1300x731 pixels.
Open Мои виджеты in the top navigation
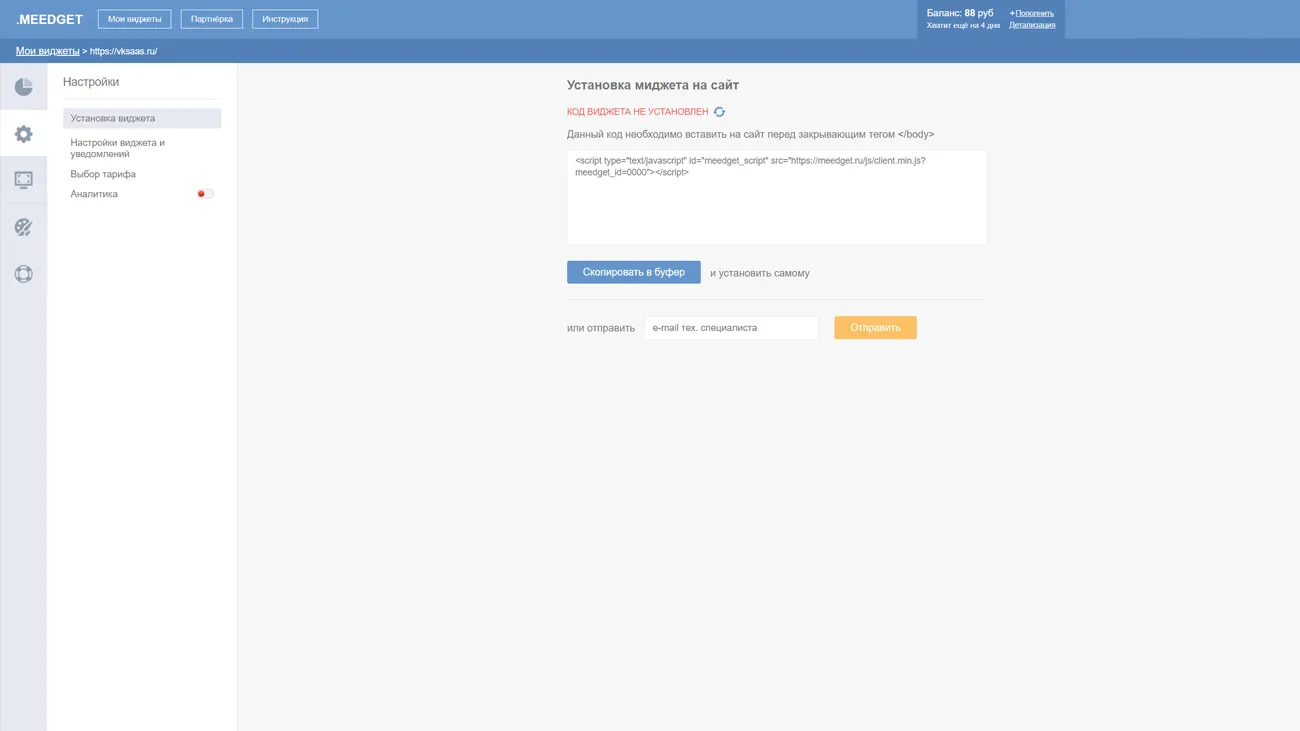pyautogui.click(x=134, y=19)
